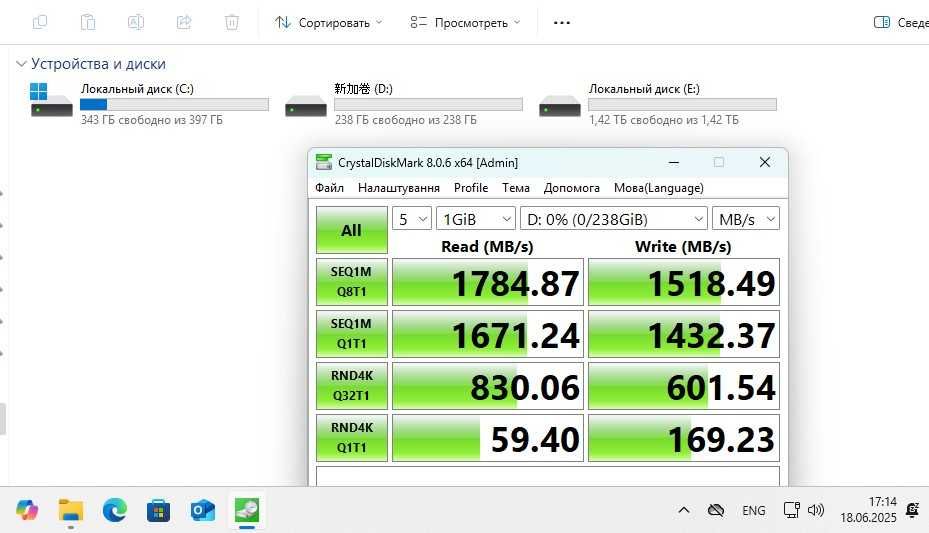Click the Rename icon in Explorer toolbar
Image resolution: width=929 pixels, height=533 pixels.
click(136, 23)
